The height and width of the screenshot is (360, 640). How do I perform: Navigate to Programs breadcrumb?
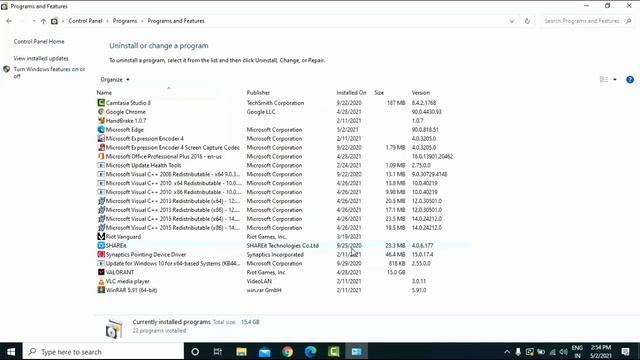pyautogui.click(x=125, y=21)
